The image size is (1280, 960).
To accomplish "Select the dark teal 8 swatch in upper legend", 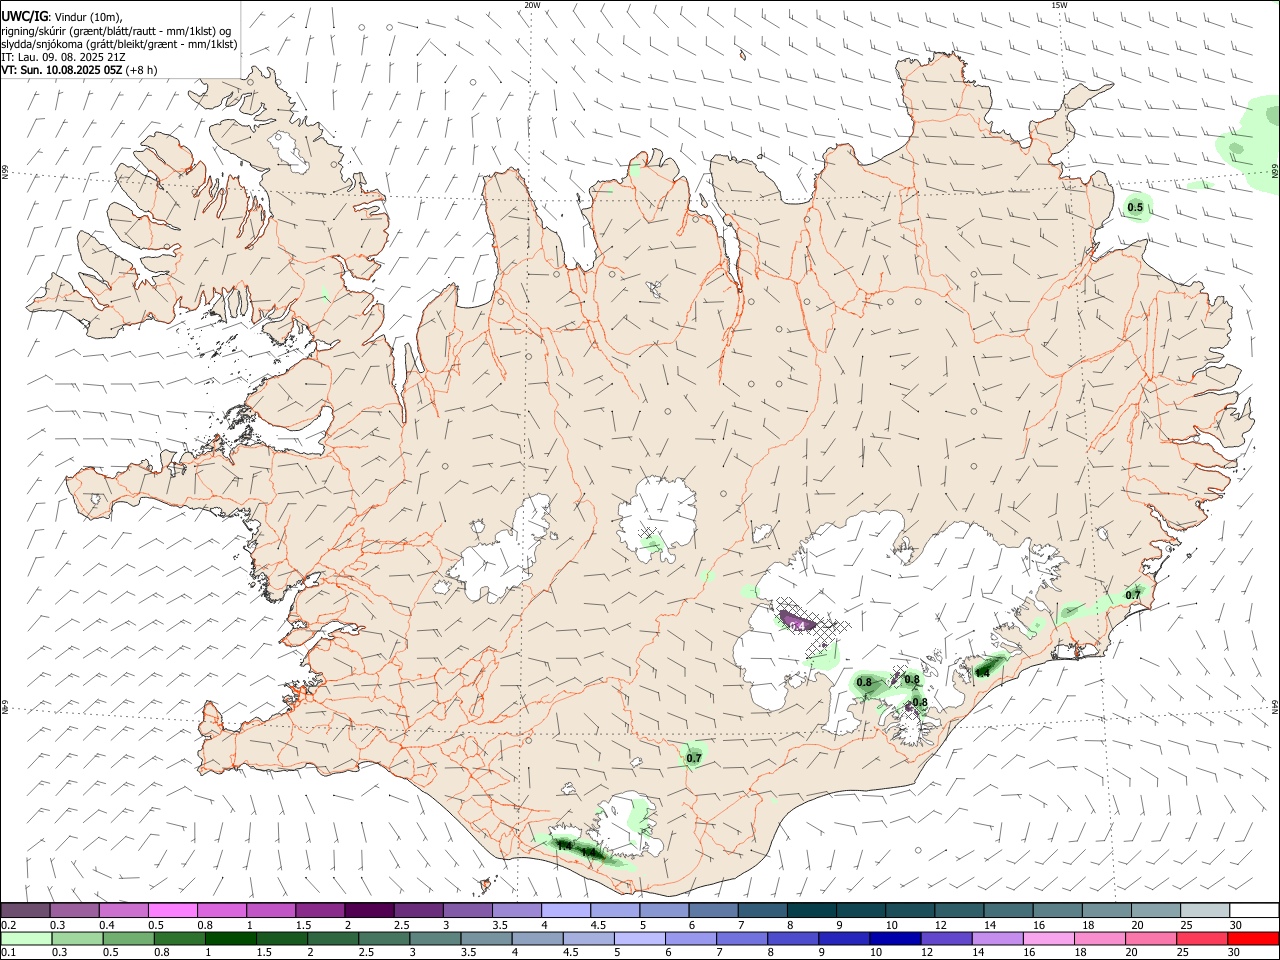I will click(811, 910).
